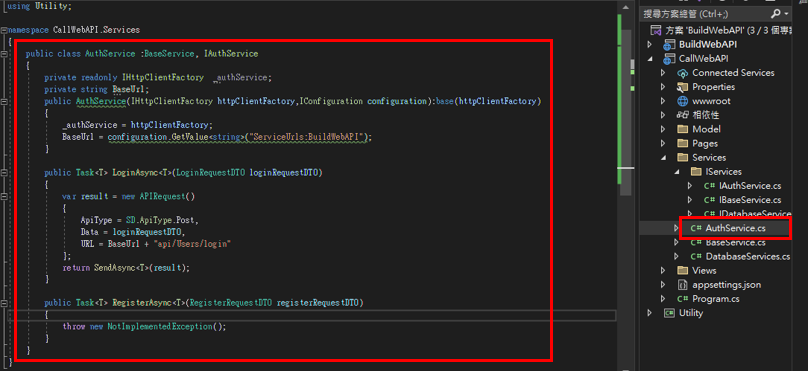808x371 pixels.
Task: Collapse the AuthService class code block
Action: click(4, 54)
